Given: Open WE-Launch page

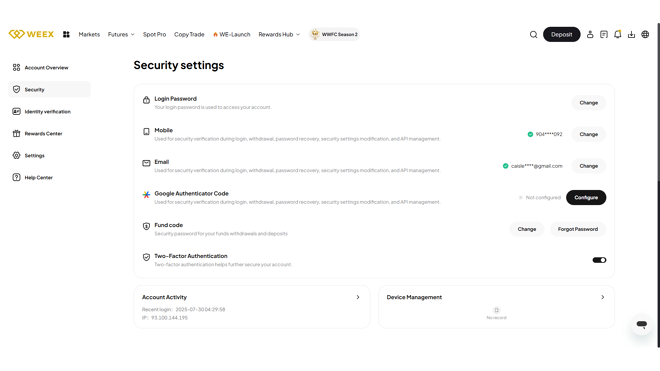Looking at the screenshot, I should point(232,35).
